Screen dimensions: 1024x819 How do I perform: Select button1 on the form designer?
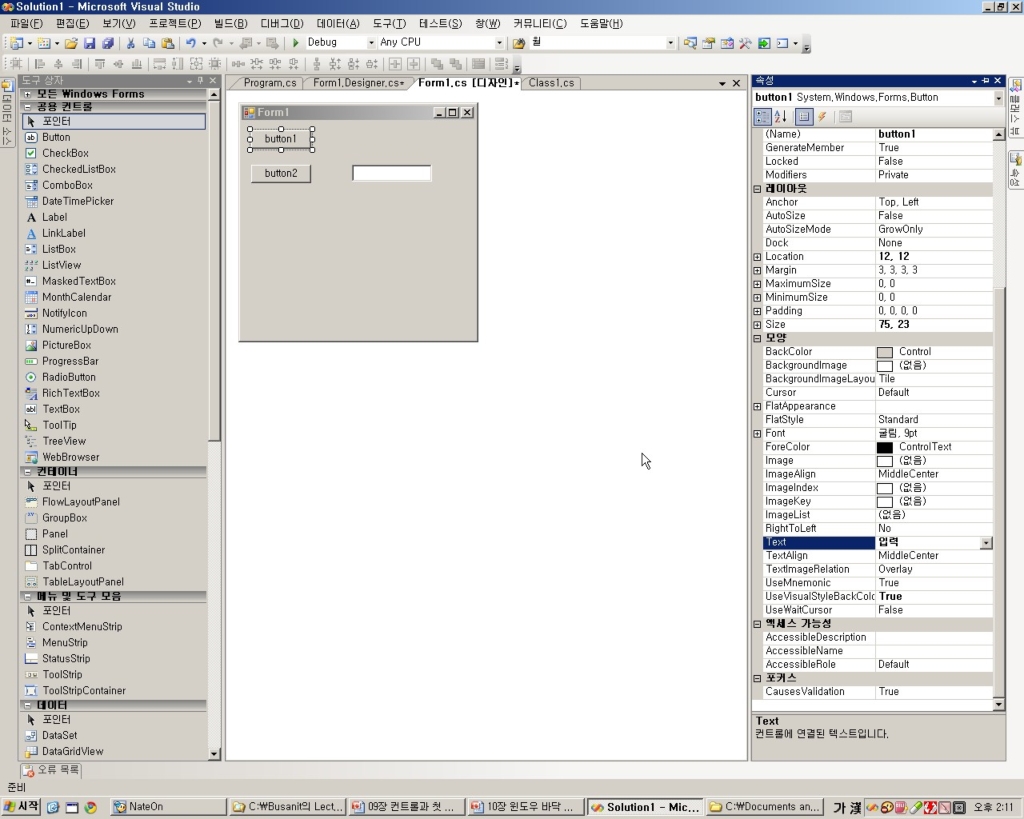tap(281, 139)
